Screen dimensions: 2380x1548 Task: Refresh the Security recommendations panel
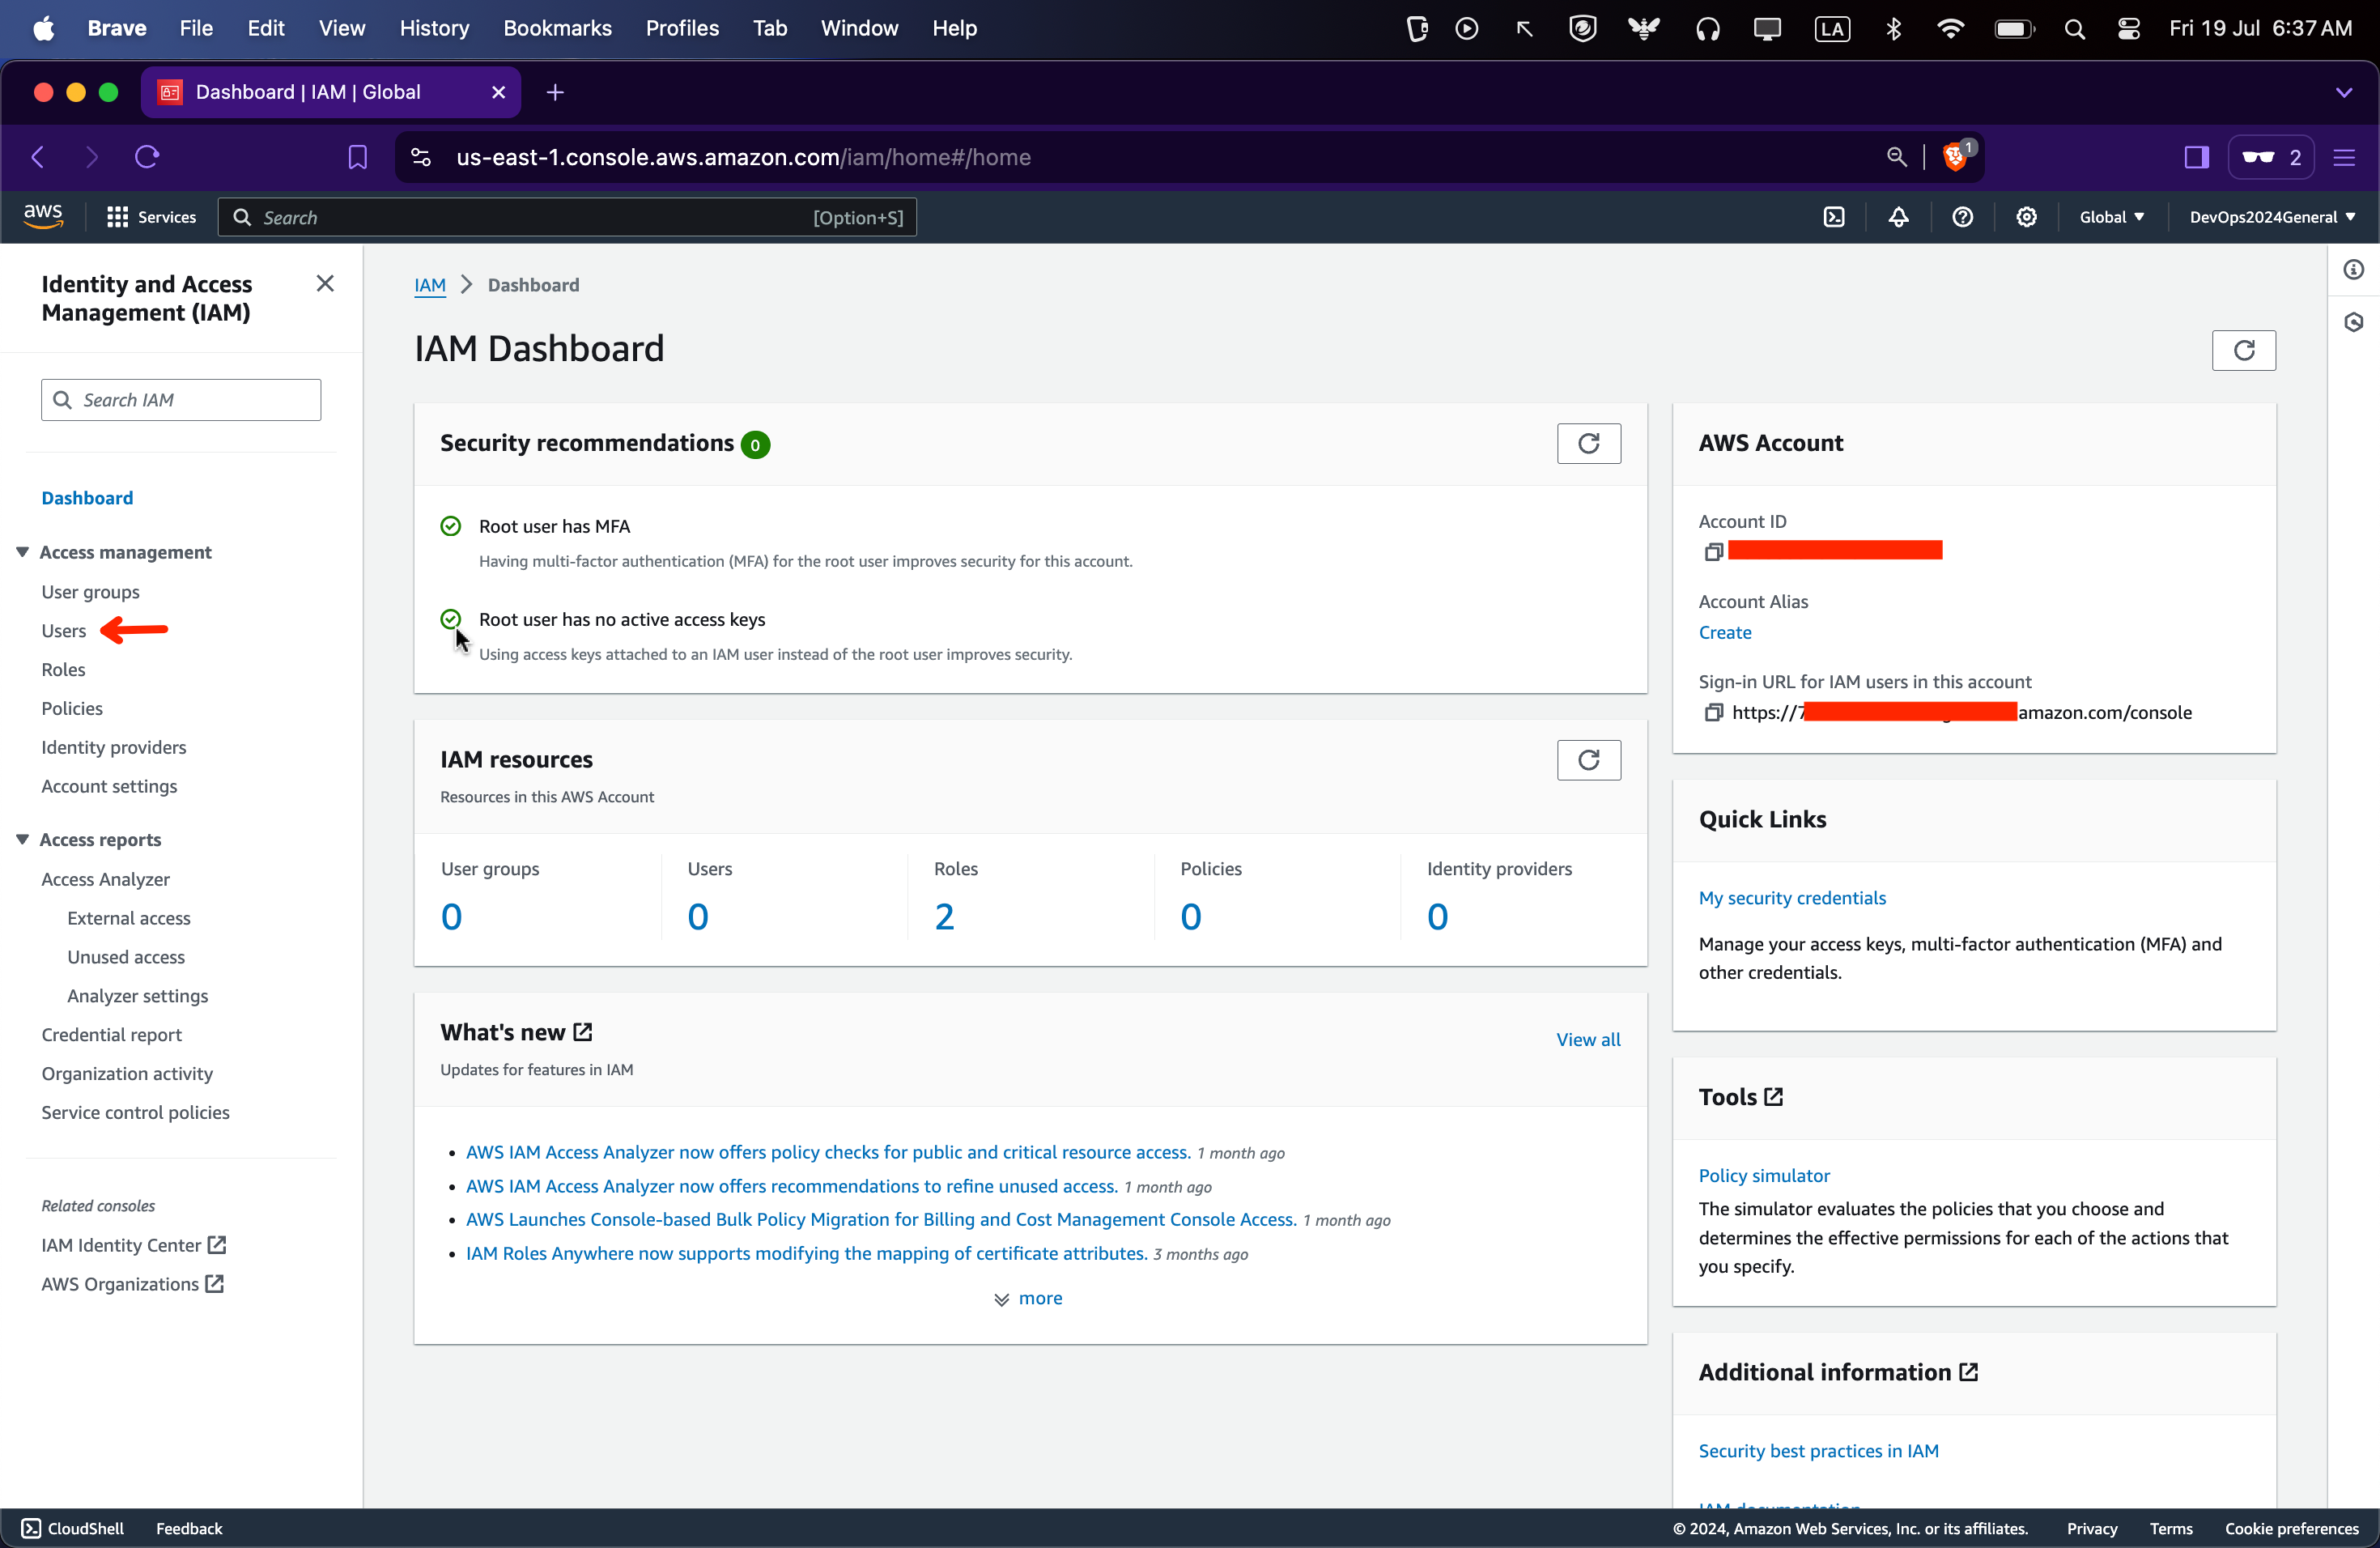1588,443
